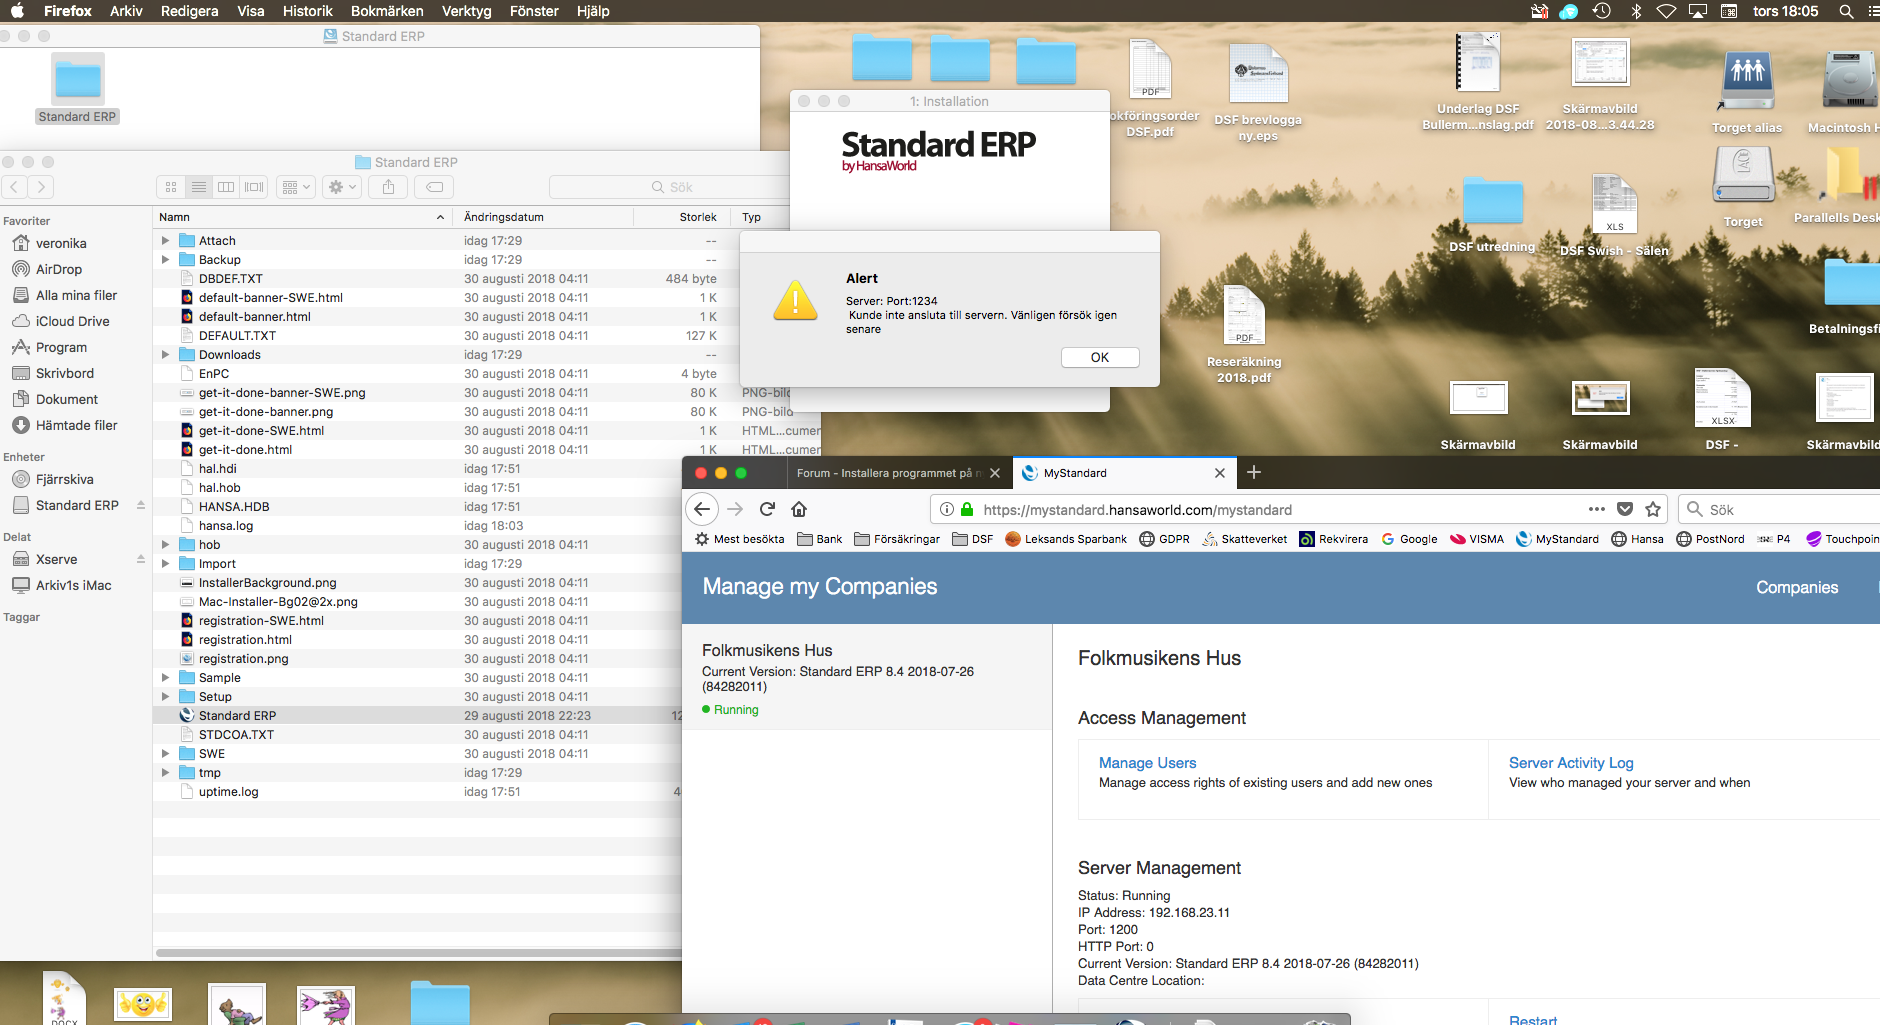Close the MyStandard tab
The width and height of the screenshot is (1880, 1025).
pos(1220,473)
